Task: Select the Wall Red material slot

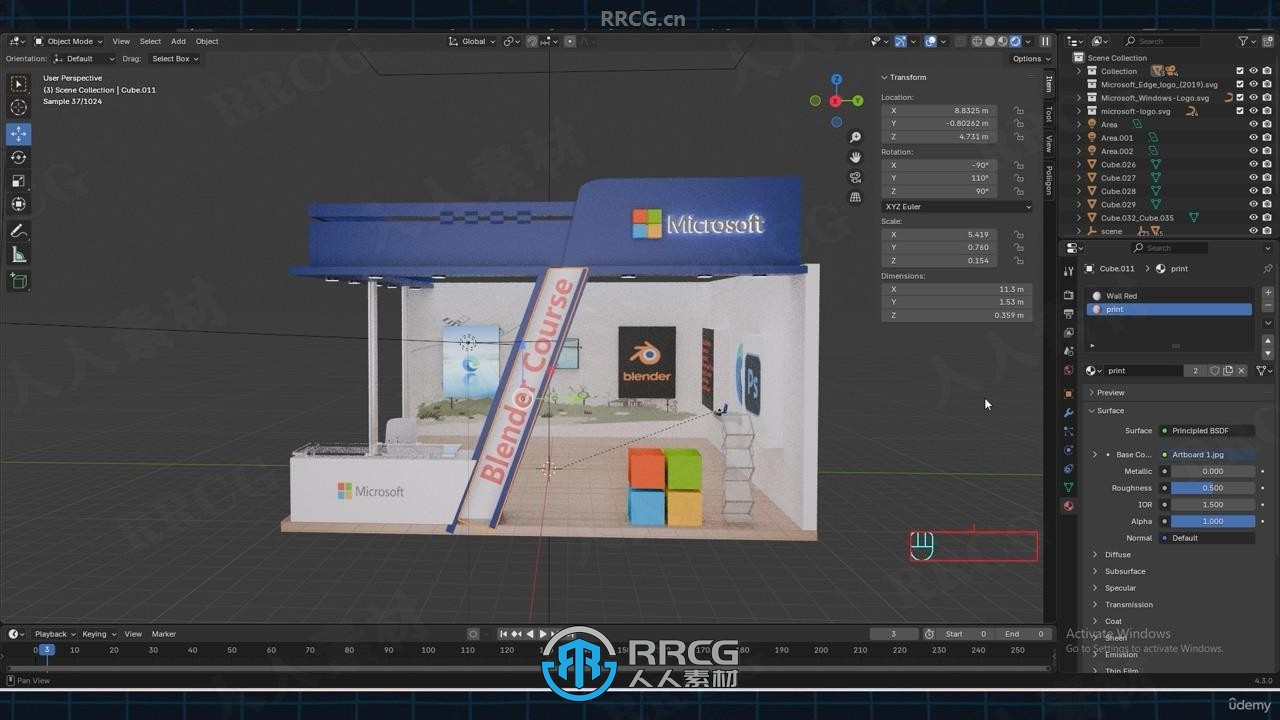Action: click(x=1169, y=296)
